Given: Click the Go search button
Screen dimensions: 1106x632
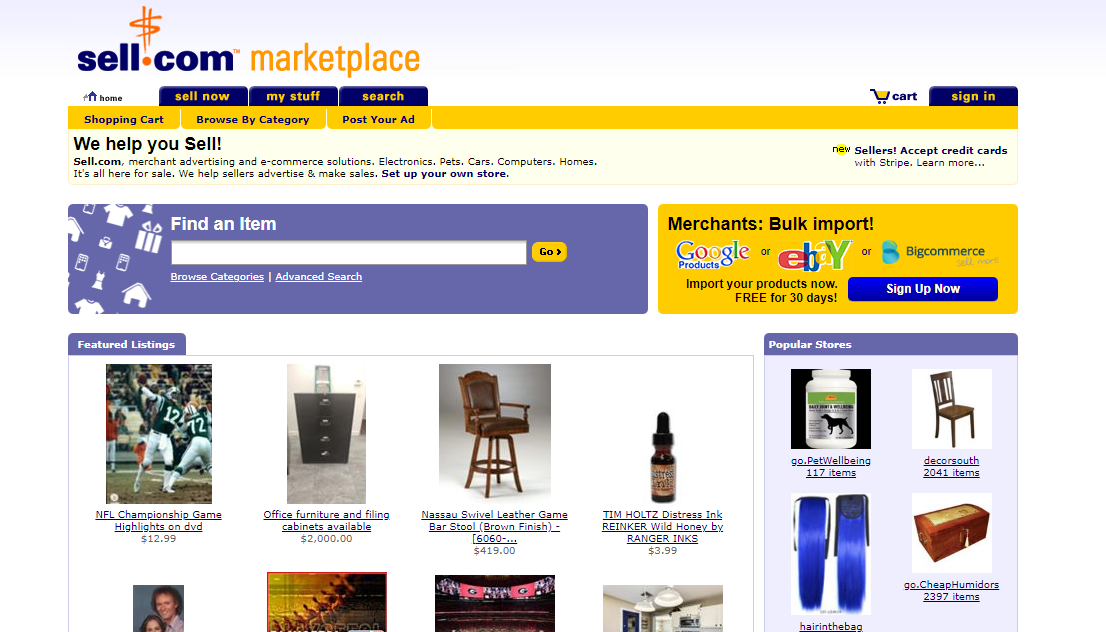Looking at the screenshot, I should (549, 252).
